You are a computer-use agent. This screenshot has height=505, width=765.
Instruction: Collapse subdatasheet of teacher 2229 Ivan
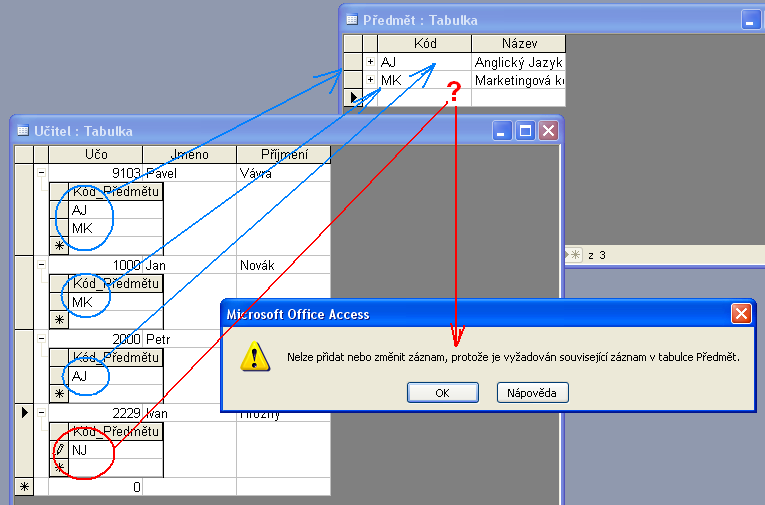[41, 412]
